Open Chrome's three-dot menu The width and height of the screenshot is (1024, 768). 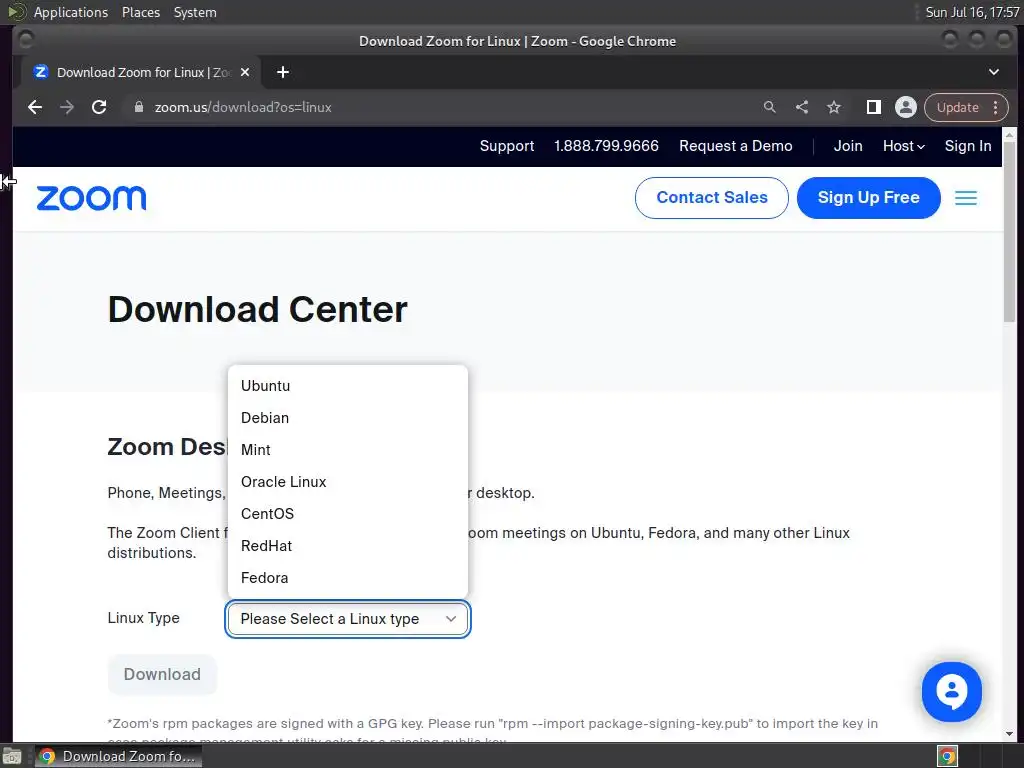click(995, 107)
